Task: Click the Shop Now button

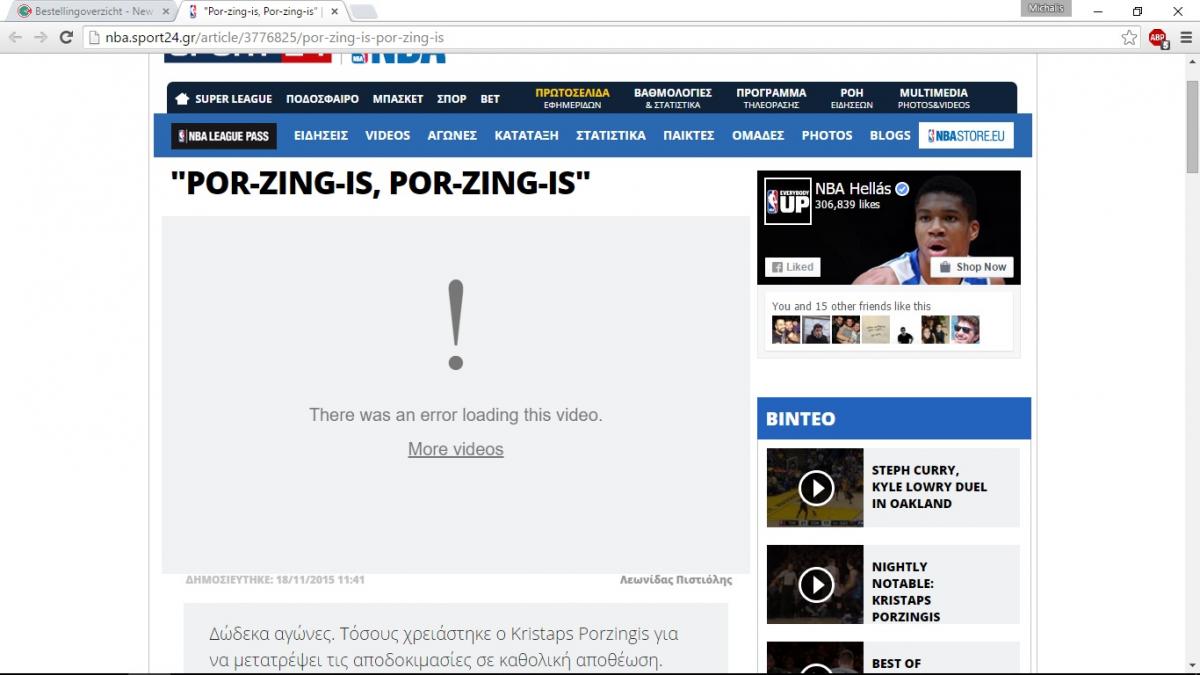Action: 972,267
